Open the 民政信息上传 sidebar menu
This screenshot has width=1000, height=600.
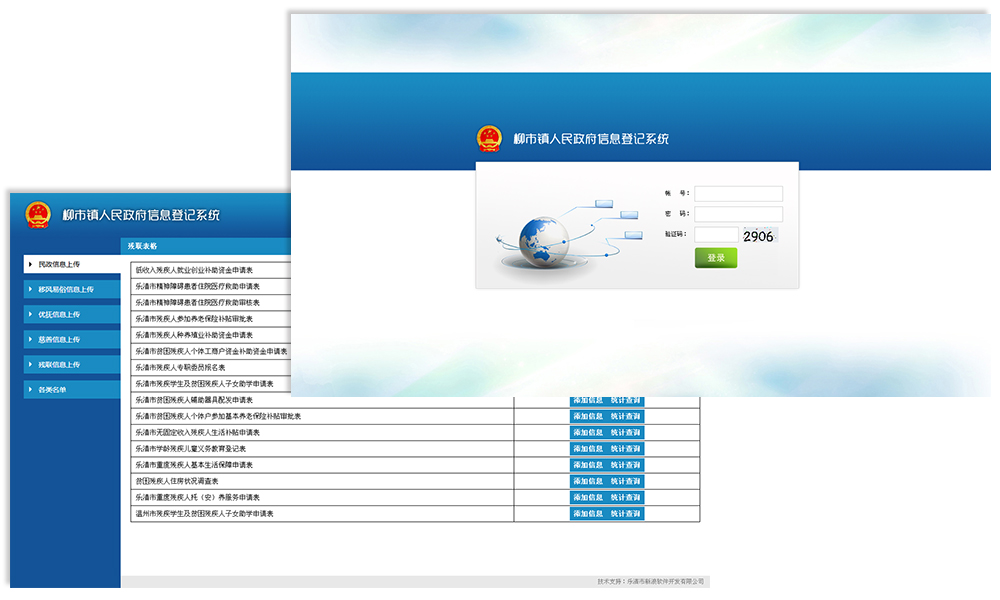pyautogui.click(x=72, y=265)
